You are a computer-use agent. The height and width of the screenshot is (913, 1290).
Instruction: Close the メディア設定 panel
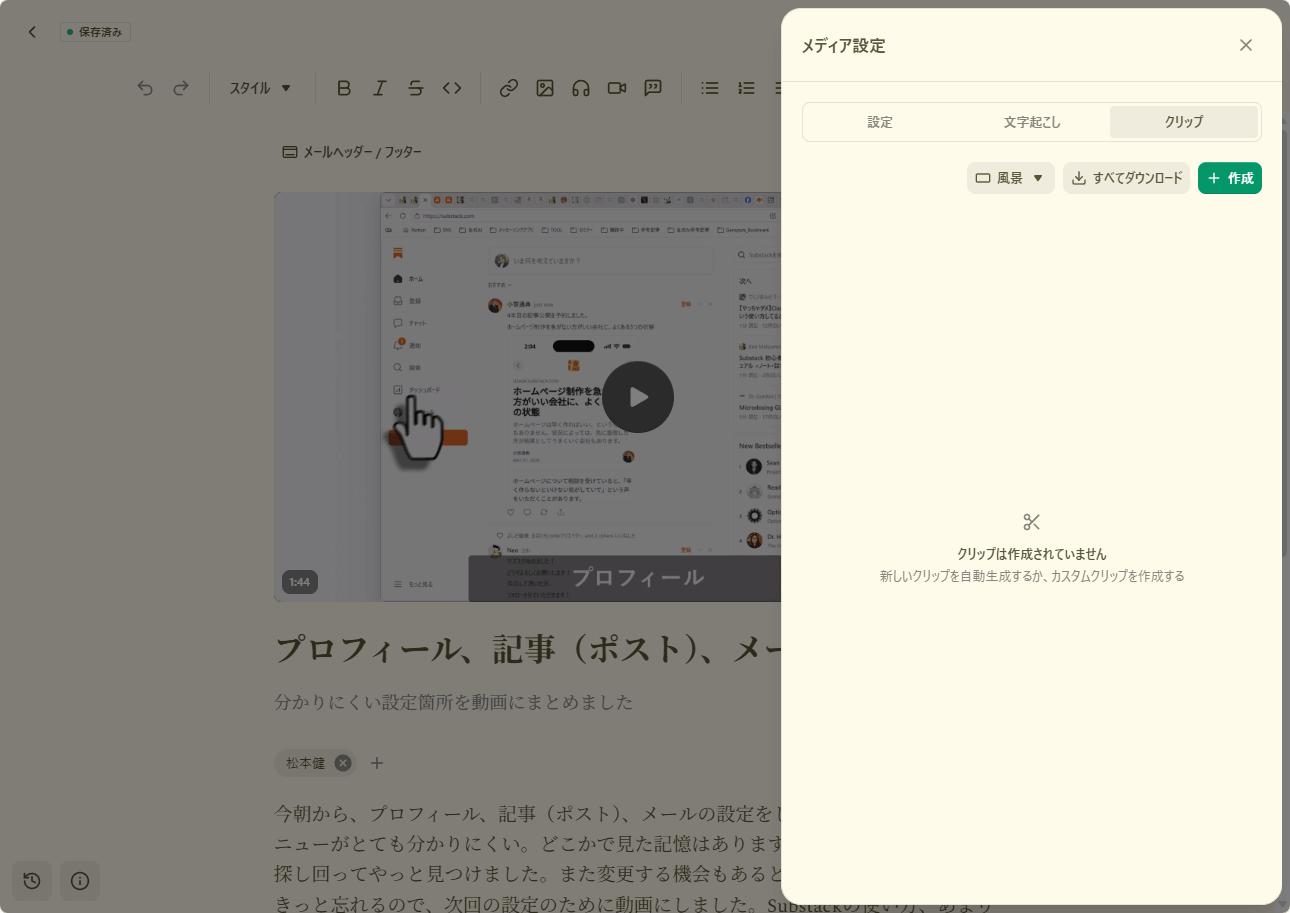click(1246, 45)
